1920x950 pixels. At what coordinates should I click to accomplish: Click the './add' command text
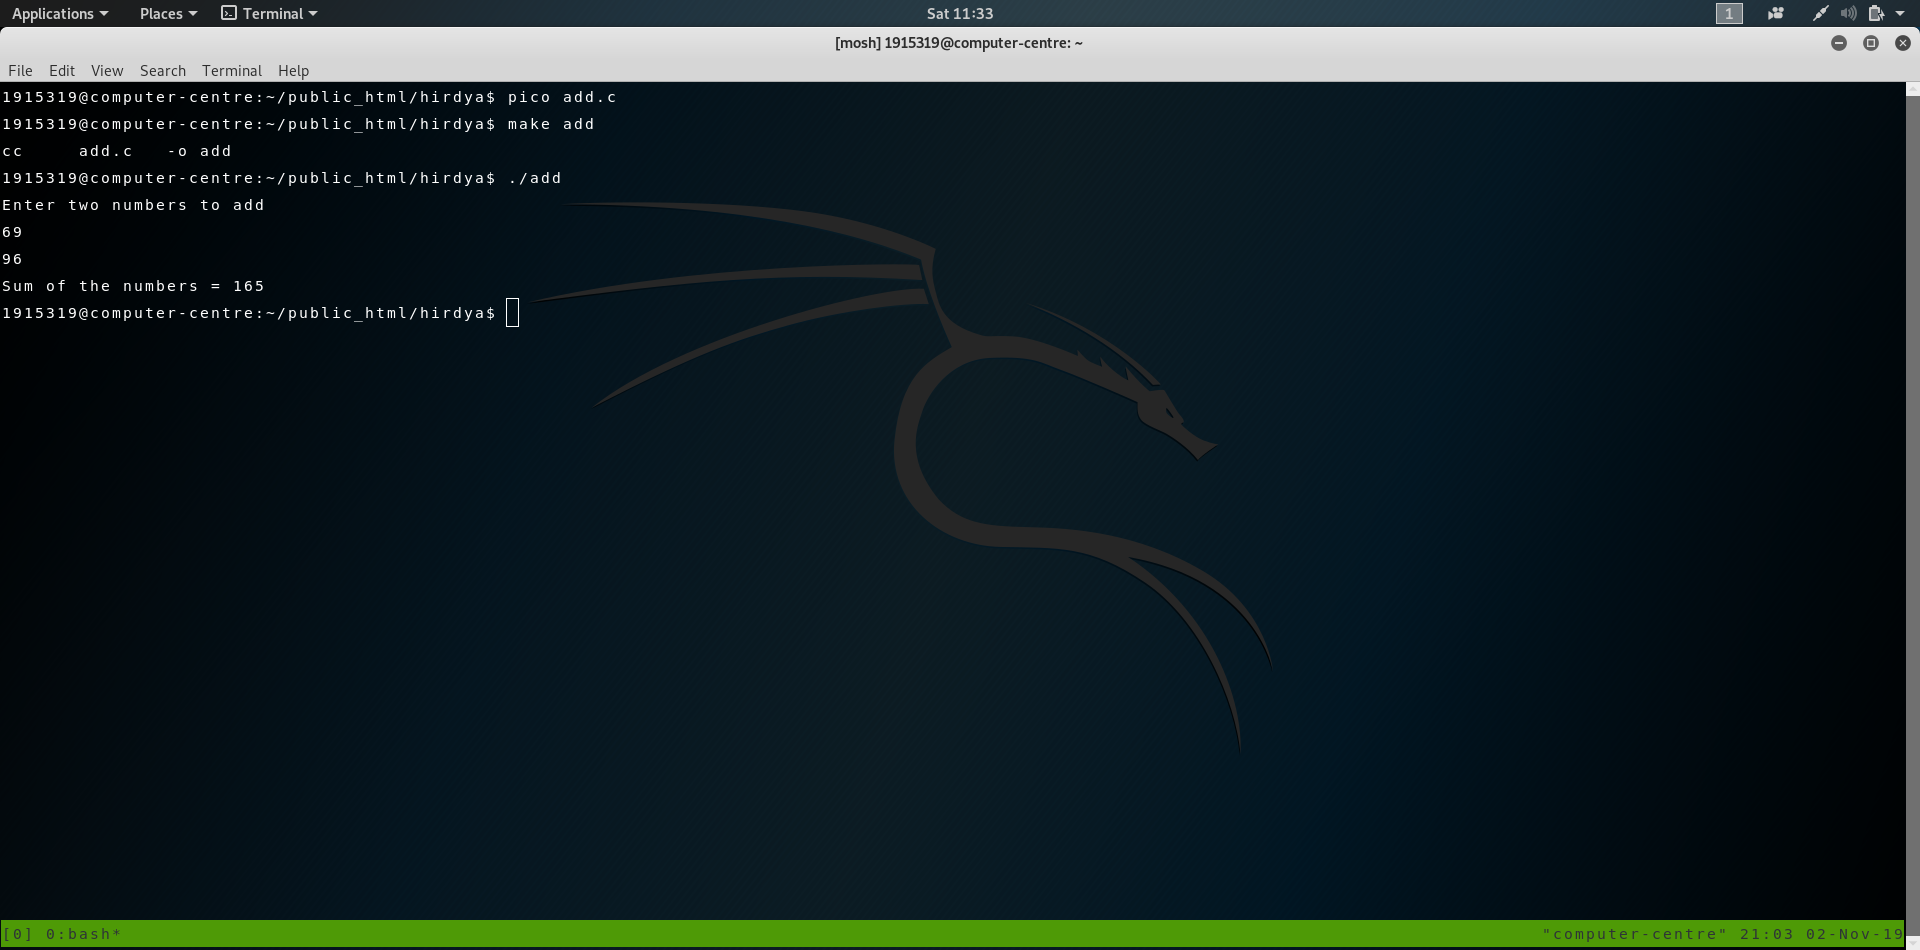pyautogui.click(x=535, y=178)
